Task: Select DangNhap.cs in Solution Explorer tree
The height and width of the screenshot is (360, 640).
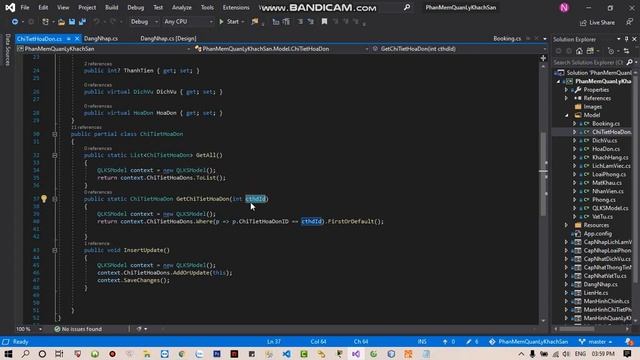Action: tap(600, 284)
